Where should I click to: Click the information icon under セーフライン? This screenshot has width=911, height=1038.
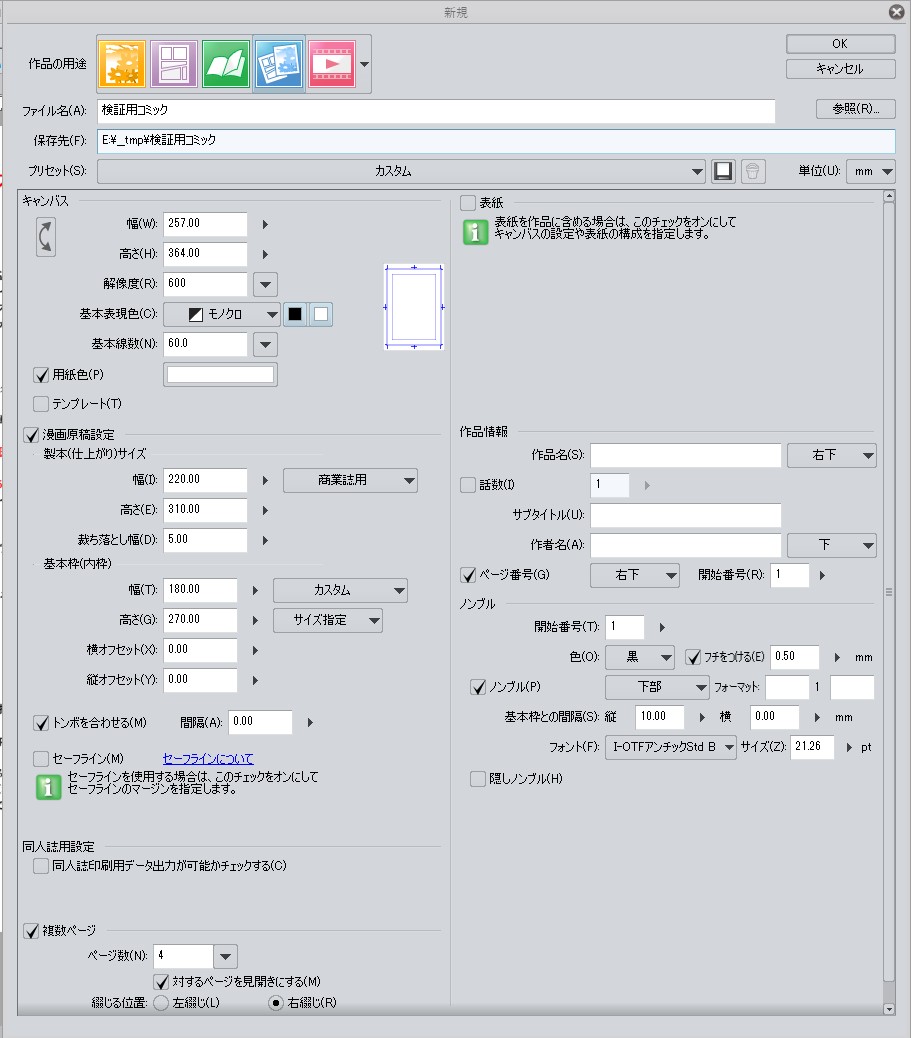pos(48,786)
